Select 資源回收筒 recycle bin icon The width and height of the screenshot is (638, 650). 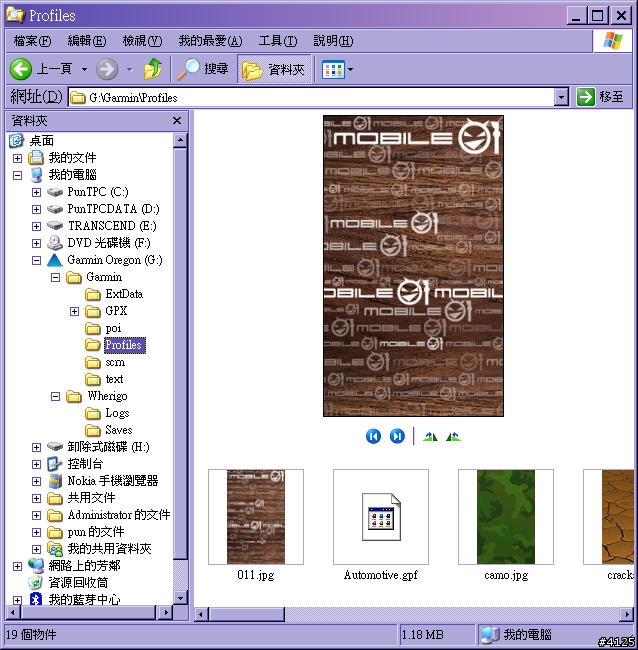click(36, 583)
